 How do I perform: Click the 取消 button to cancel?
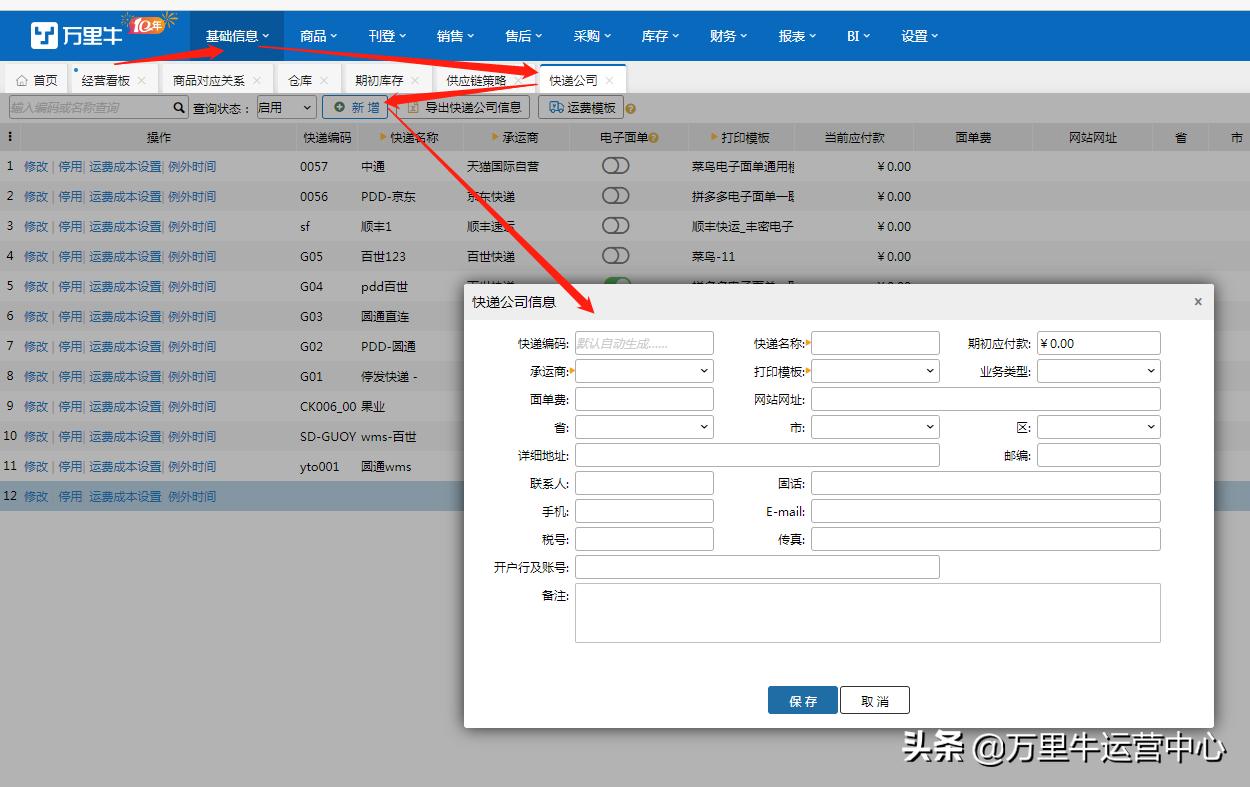pyautogui.click(x=875, y=700)
